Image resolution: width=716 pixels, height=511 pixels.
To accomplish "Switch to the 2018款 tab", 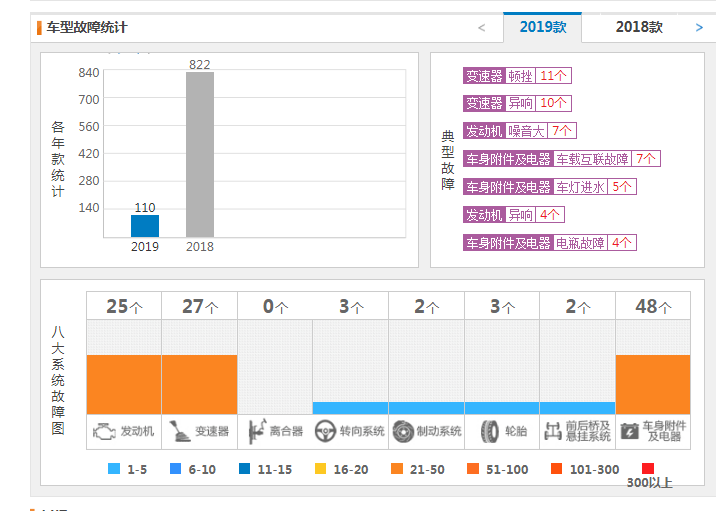I will 639,27.
